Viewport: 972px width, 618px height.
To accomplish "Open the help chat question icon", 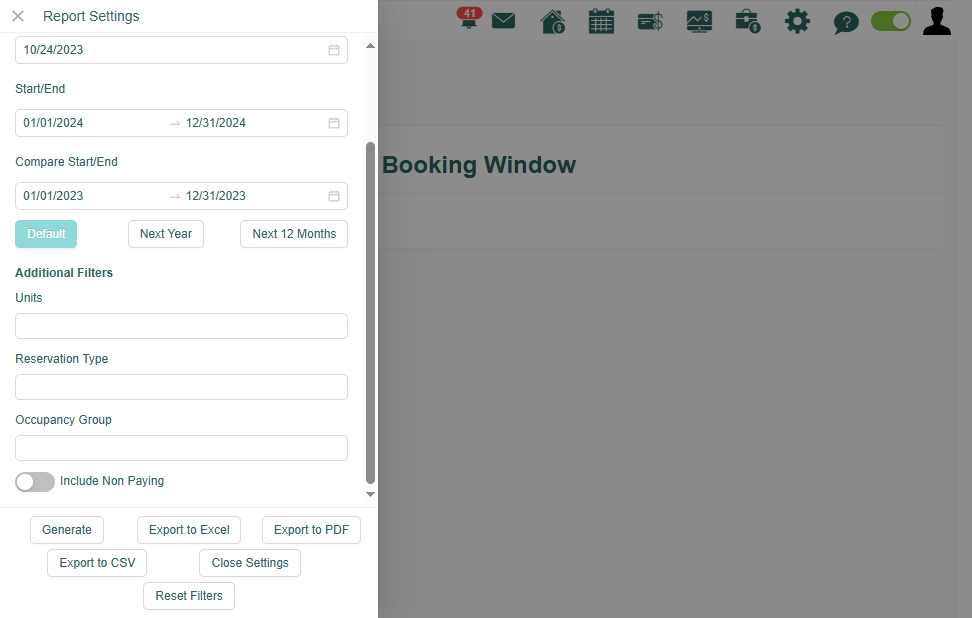I will 846,22.
